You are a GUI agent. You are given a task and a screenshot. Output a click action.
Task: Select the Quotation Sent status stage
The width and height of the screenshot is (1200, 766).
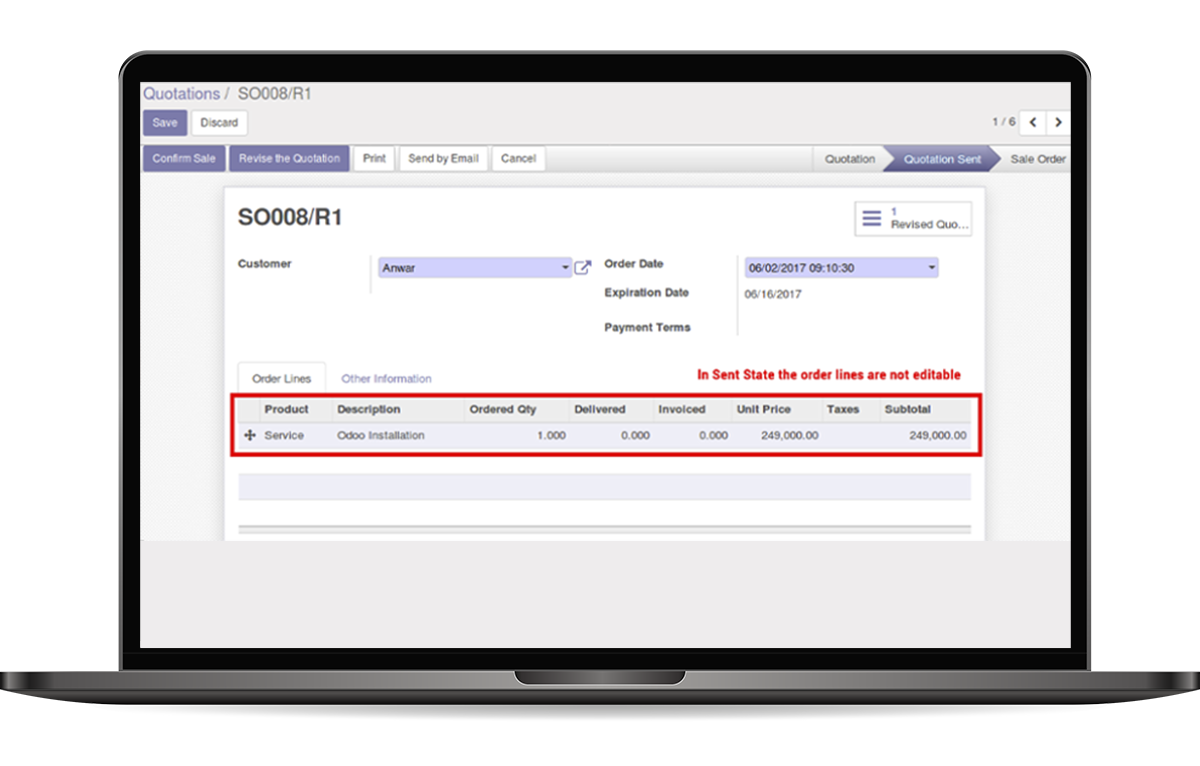click(942, 159)
